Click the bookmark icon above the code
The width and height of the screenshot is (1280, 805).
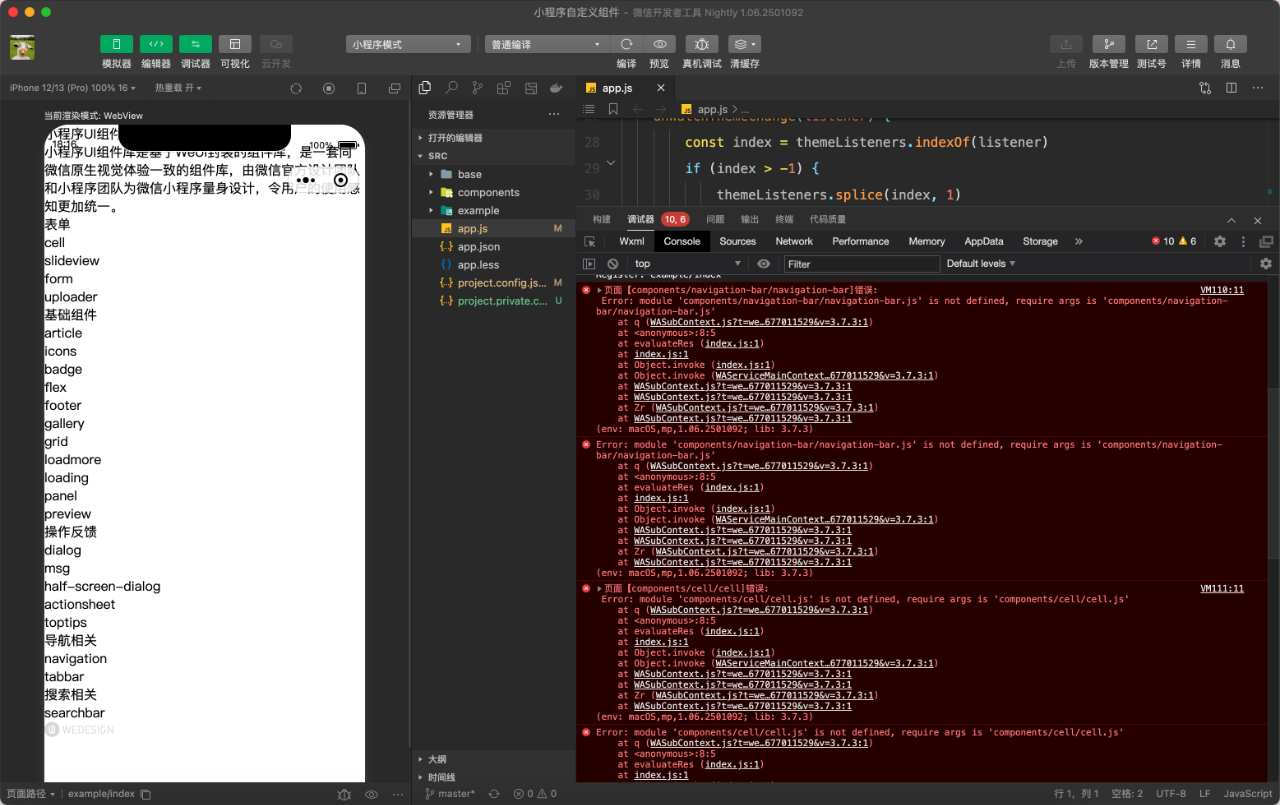[613, 109]
